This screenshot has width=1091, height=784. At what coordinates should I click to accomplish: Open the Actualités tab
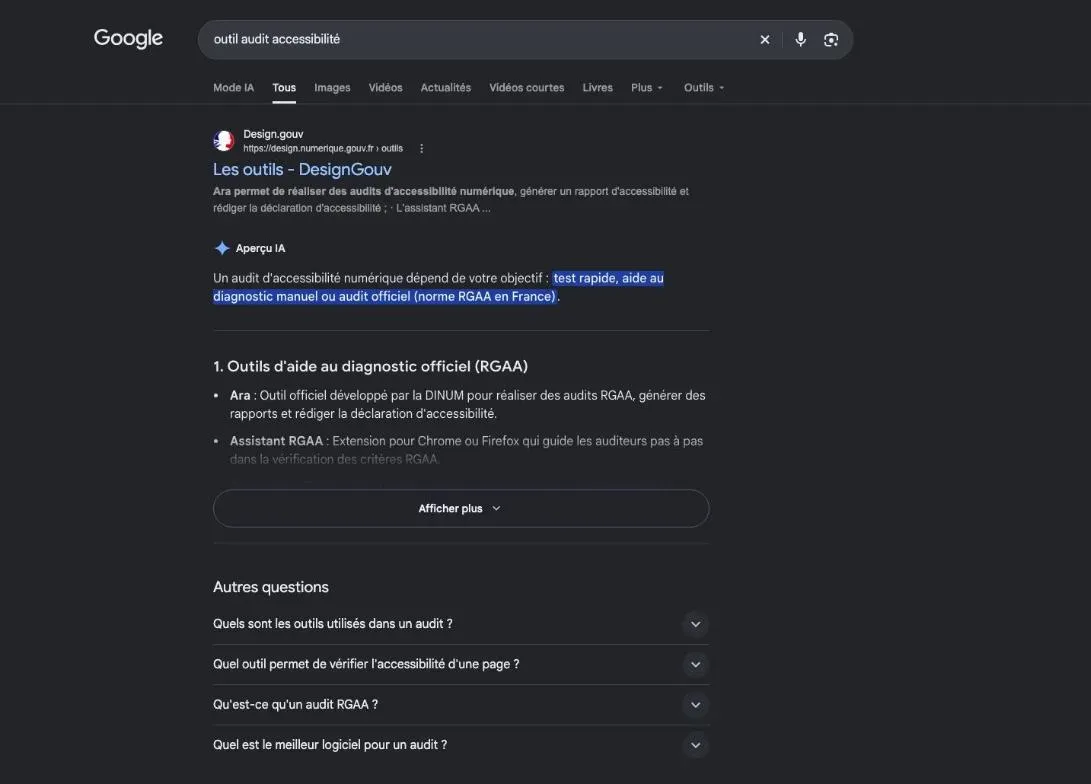click(445, 88)
